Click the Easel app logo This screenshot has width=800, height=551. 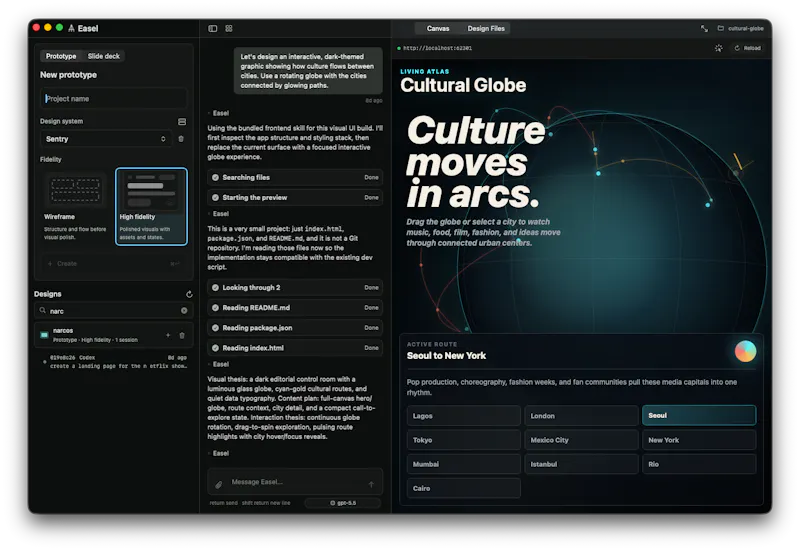(71, 29)
